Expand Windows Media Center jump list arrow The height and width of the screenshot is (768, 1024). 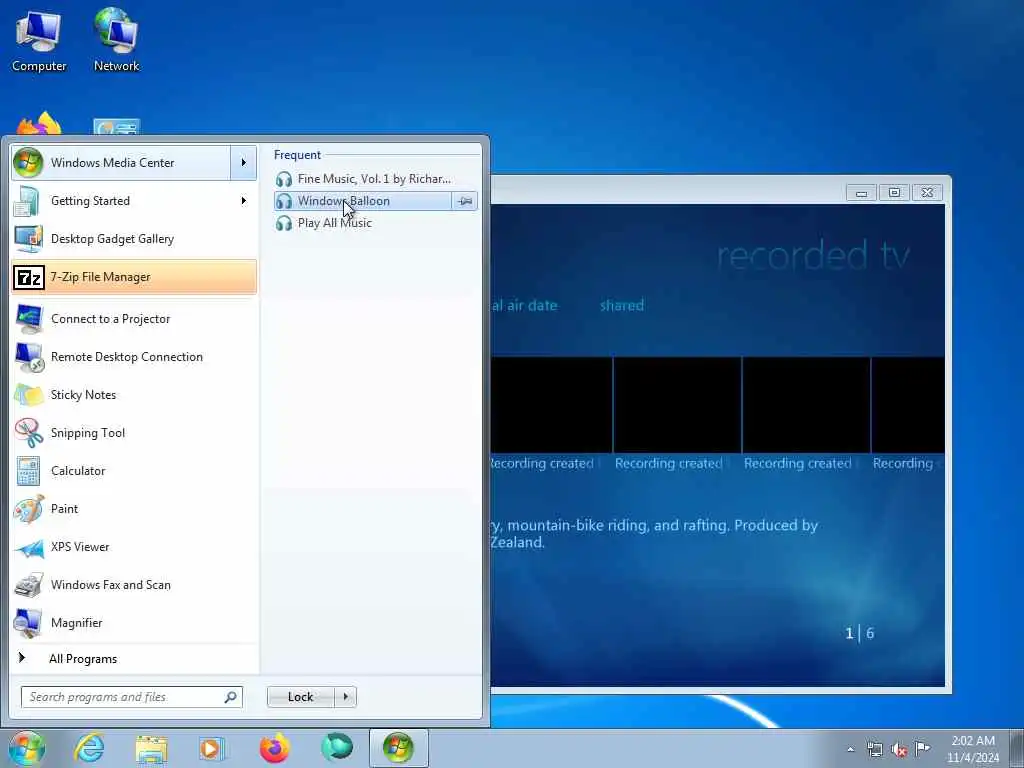click(244, 163)
